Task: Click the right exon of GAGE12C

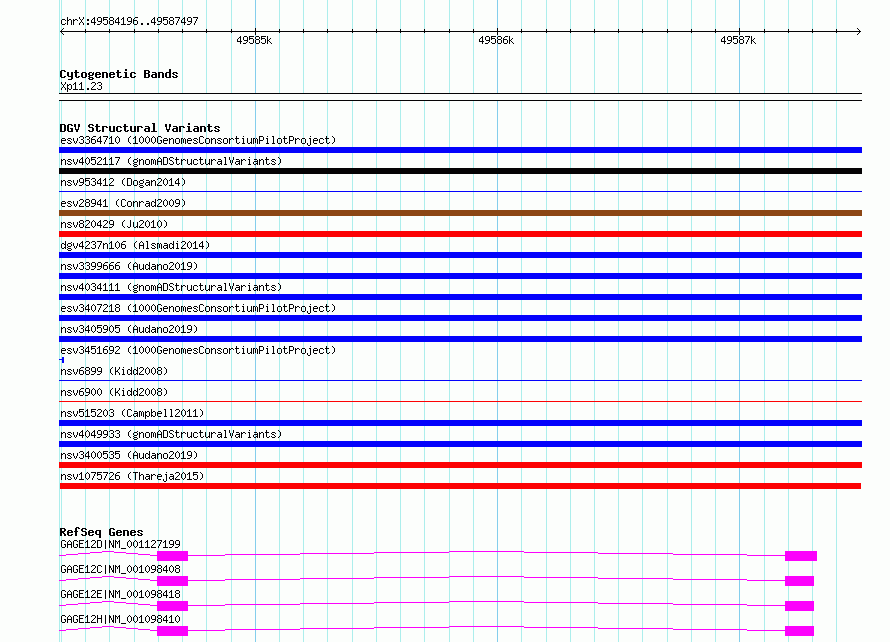Action: point(799,581)
